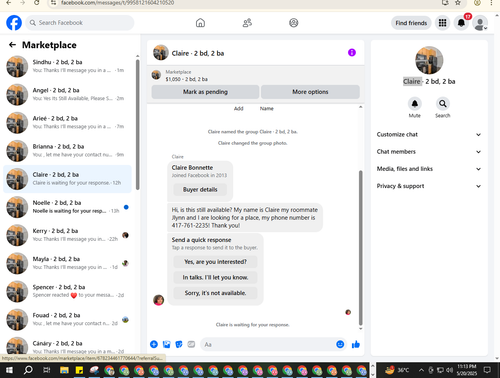Open taskbar clock showing 11:13 PM
The height and width of the screenshot is (378, 500).
coord(467,370)
